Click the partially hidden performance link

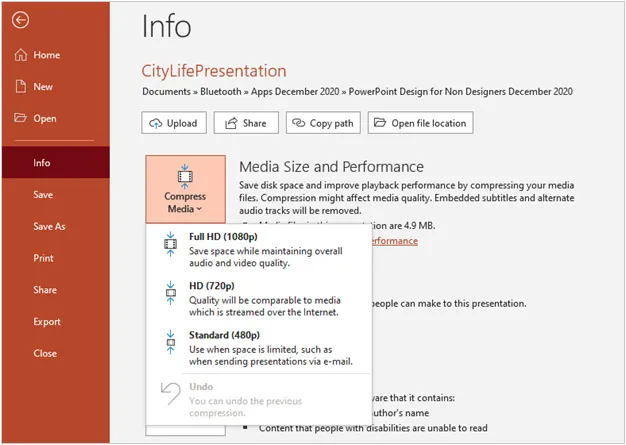pos(394,241)
